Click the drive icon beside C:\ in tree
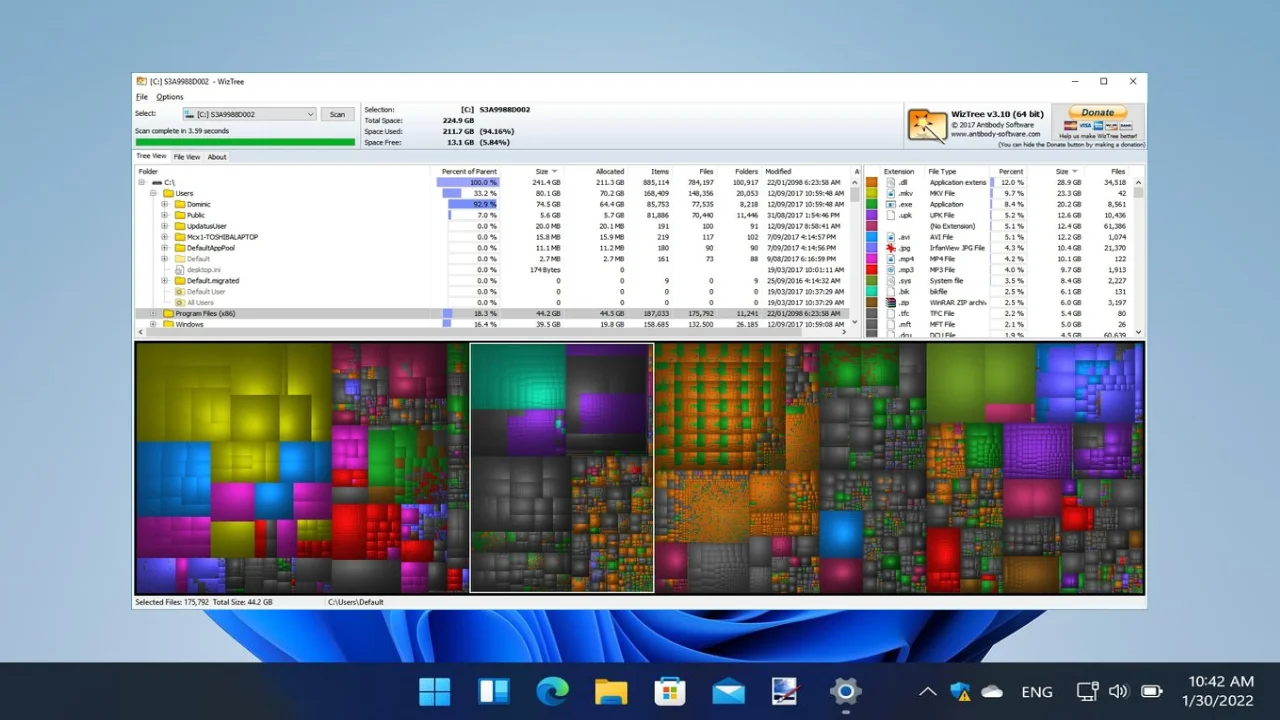The width and height of the screenshot is (1280, 720). pyautogui.click(x=158, y=183)
